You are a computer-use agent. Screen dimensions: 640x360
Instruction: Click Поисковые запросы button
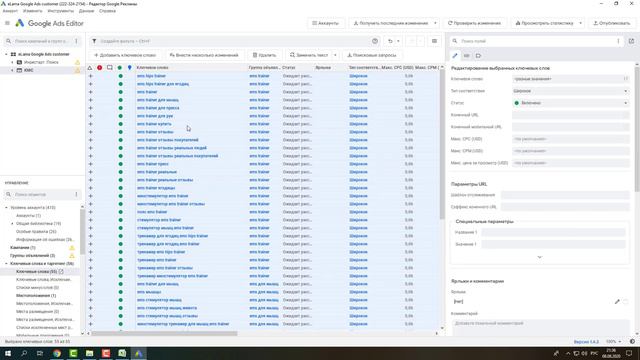pyautogui.click(x=371, y=55)
